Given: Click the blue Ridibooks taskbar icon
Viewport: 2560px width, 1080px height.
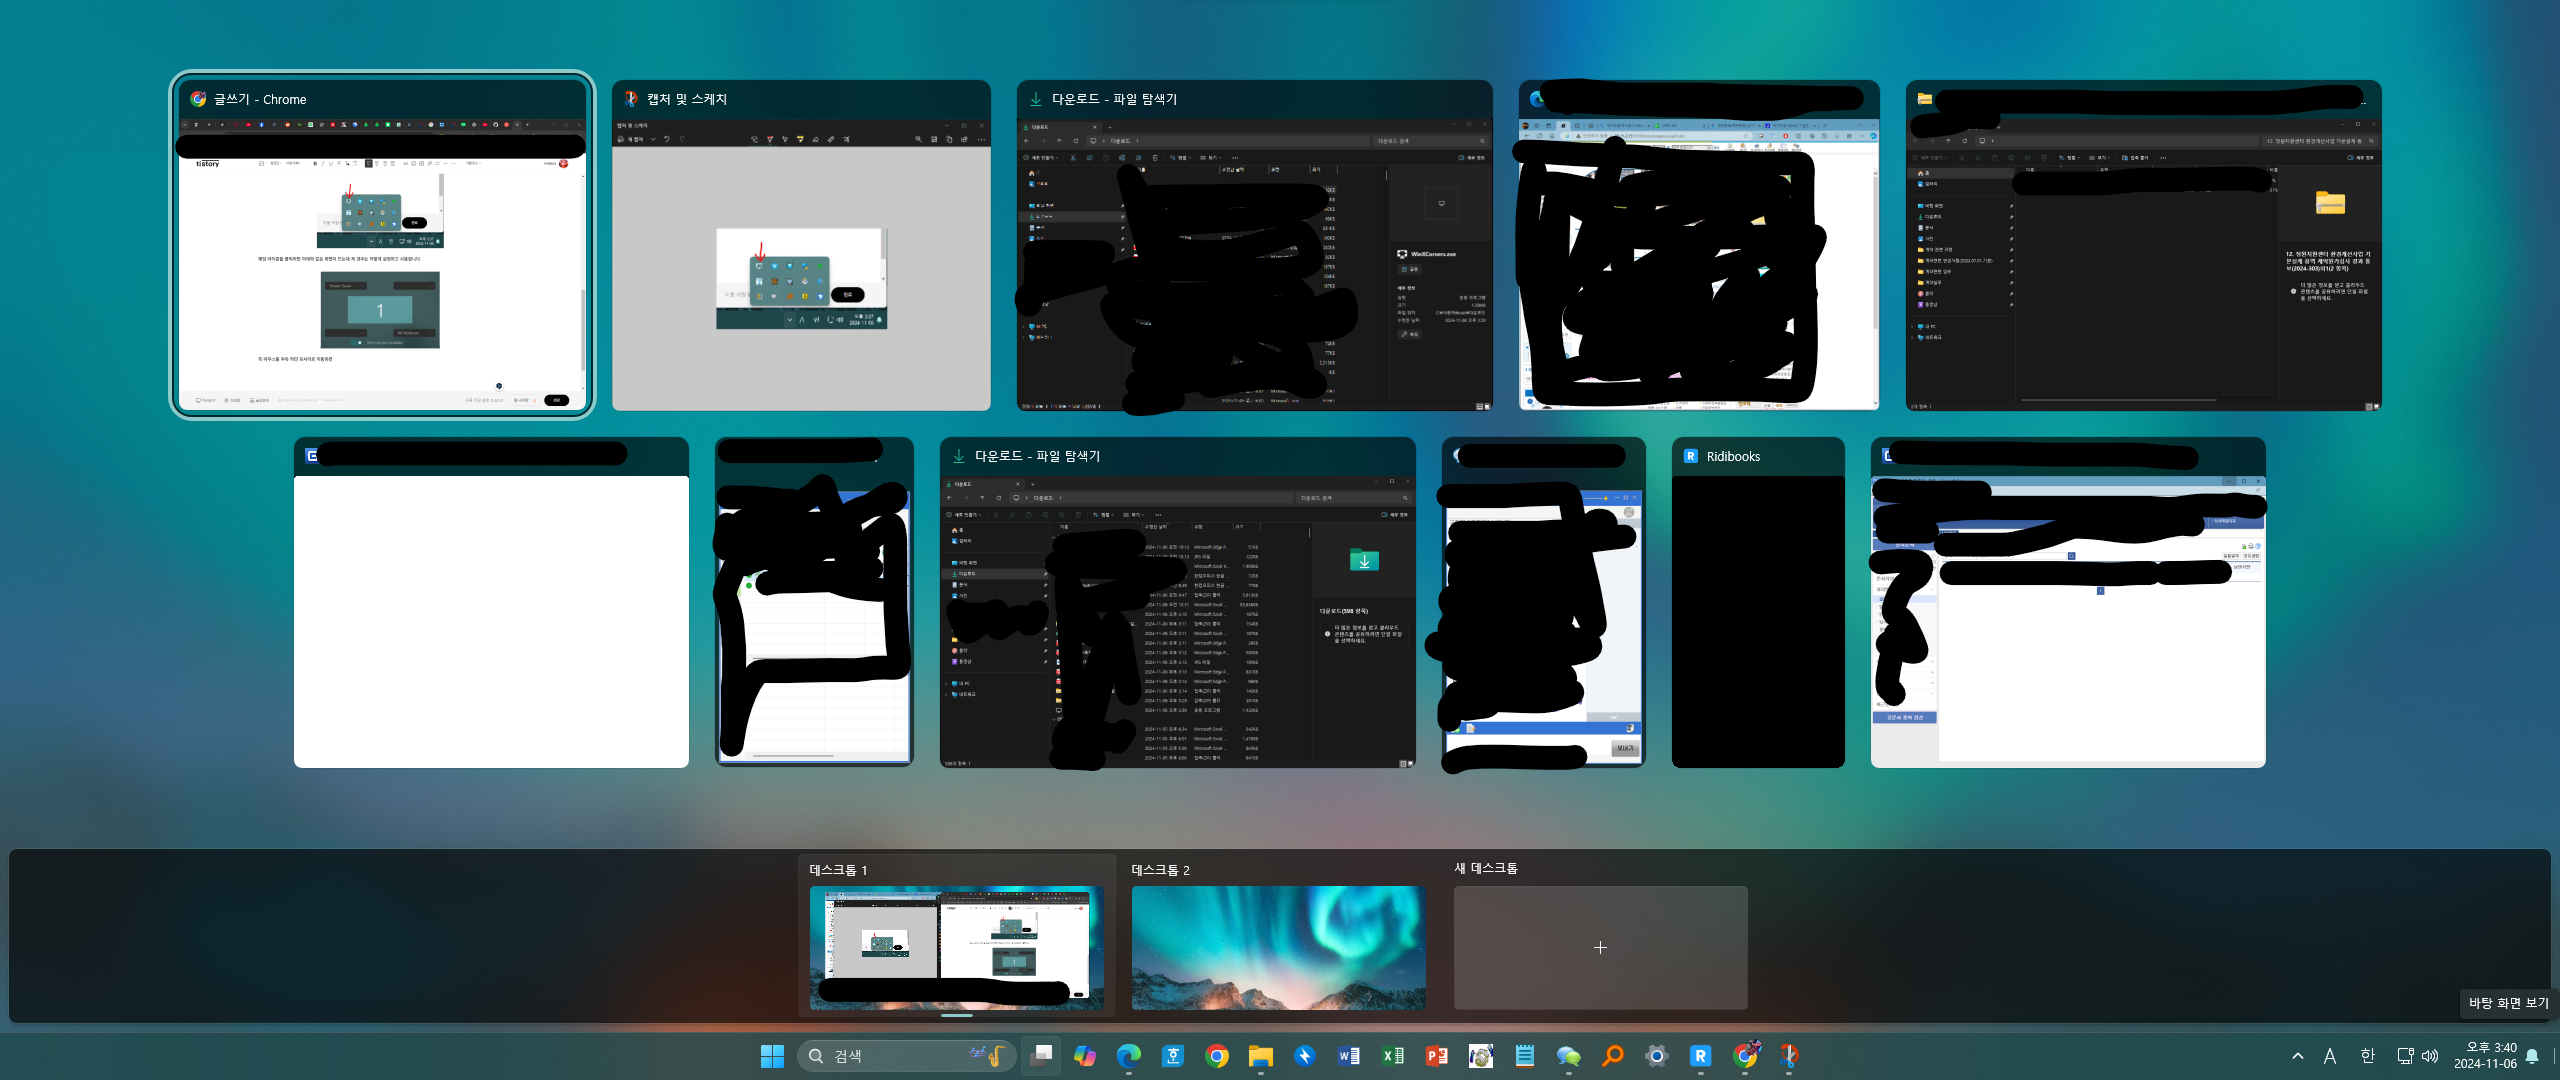Looking at the screenshot, I should click(x=1700, y=1056).
